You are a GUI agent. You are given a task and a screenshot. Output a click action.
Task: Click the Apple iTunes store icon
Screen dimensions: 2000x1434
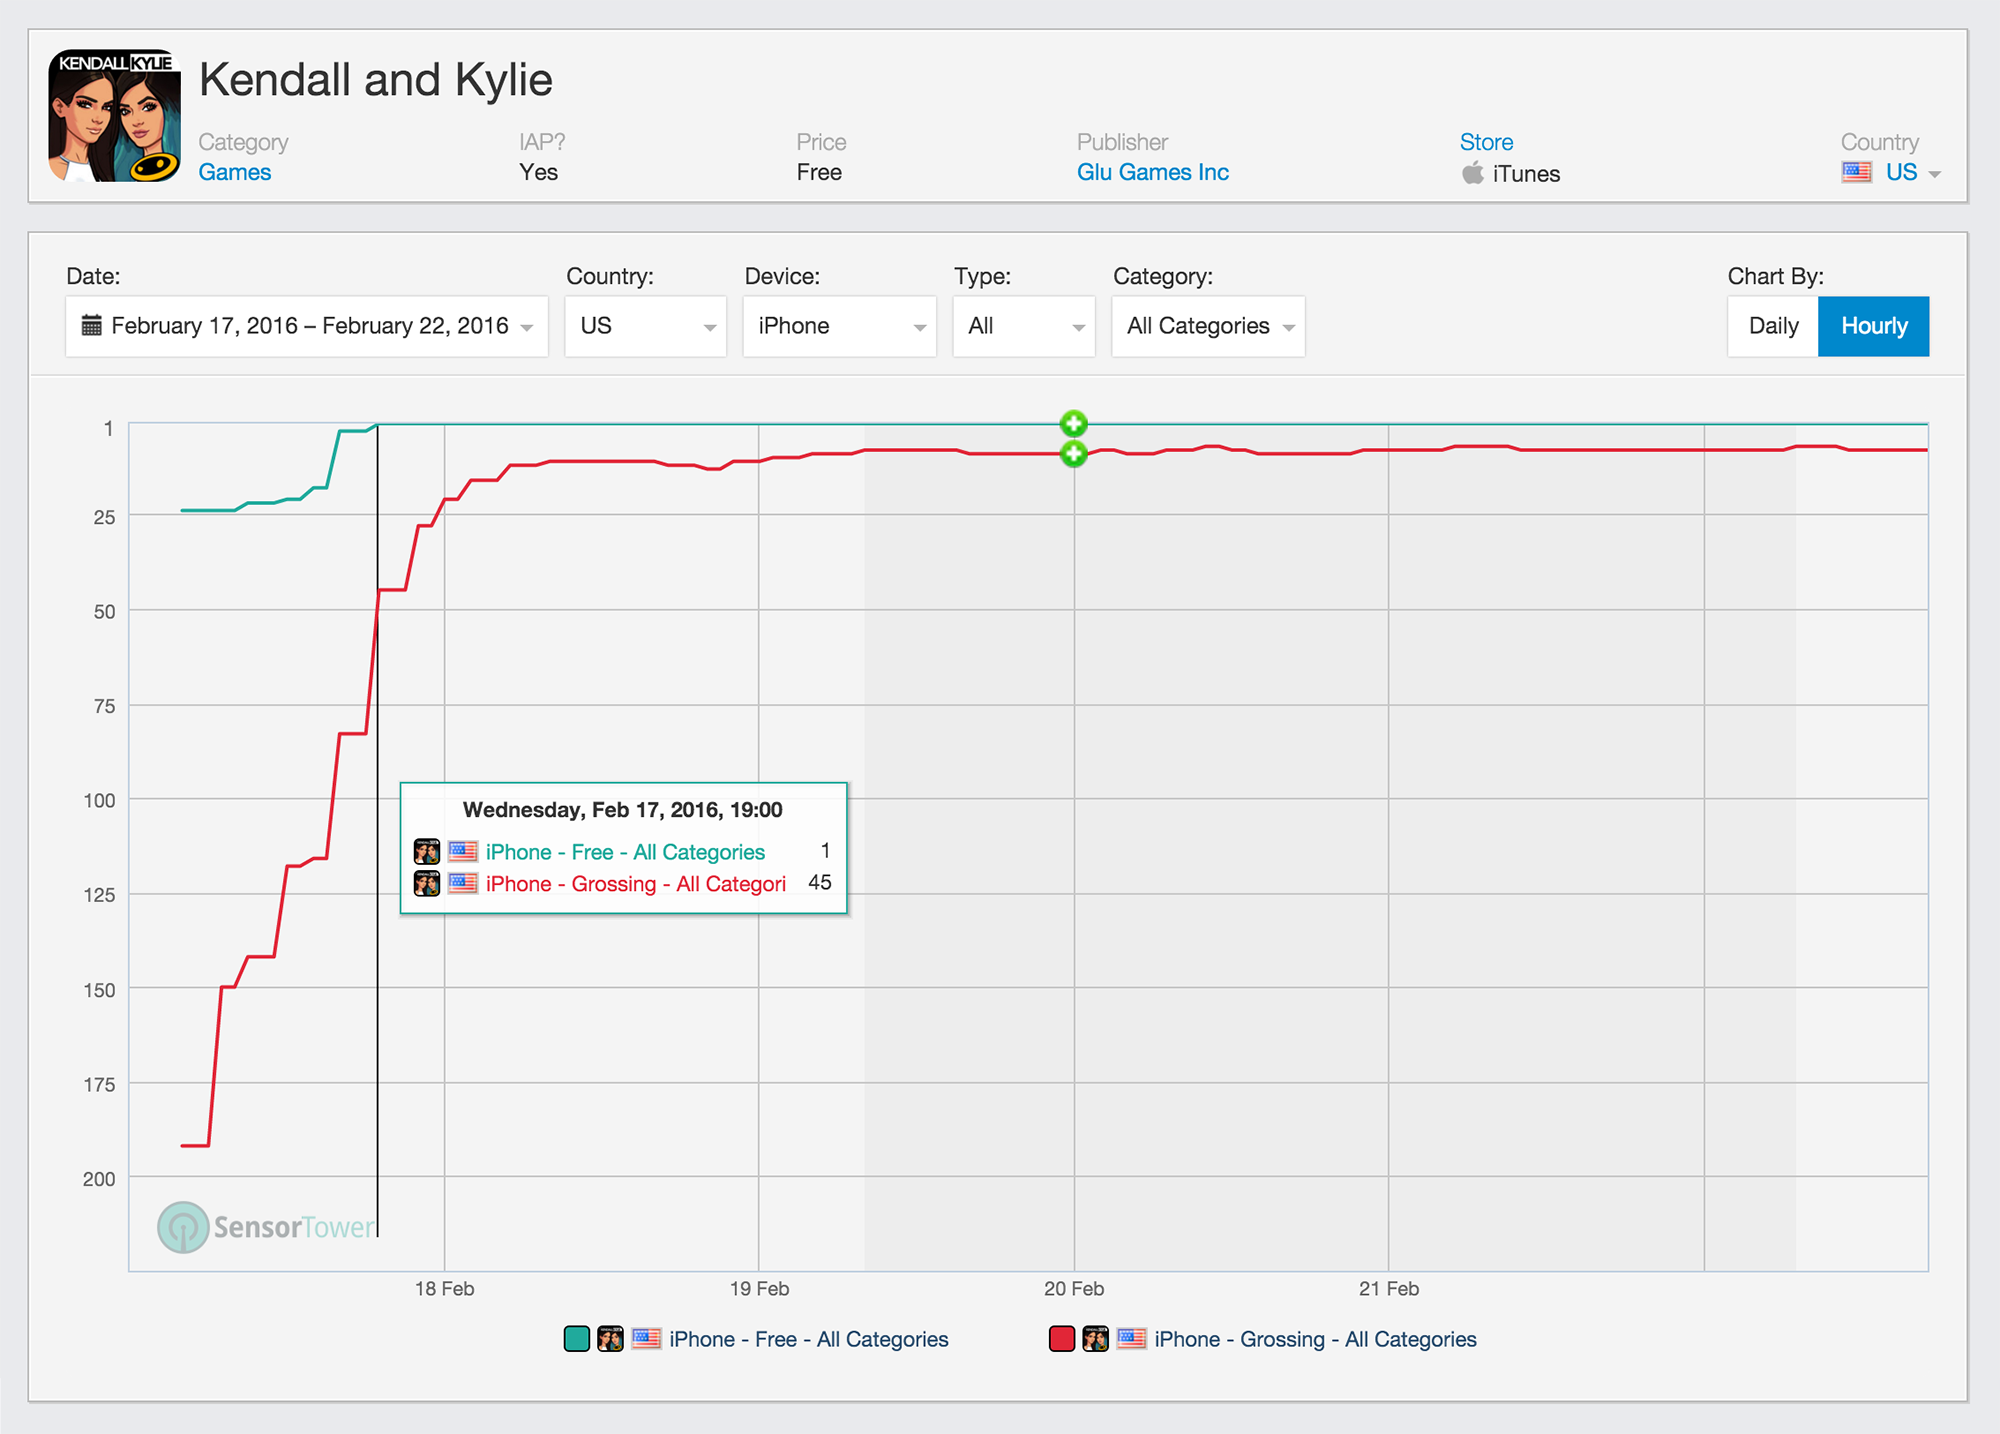click(x=1472, y=173)
